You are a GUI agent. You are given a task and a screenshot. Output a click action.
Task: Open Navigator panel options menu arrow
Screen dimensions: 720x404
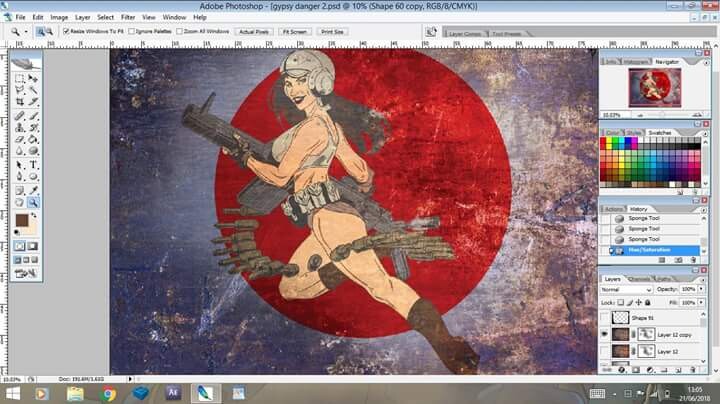pyautogui.click(x=706, y=62)
